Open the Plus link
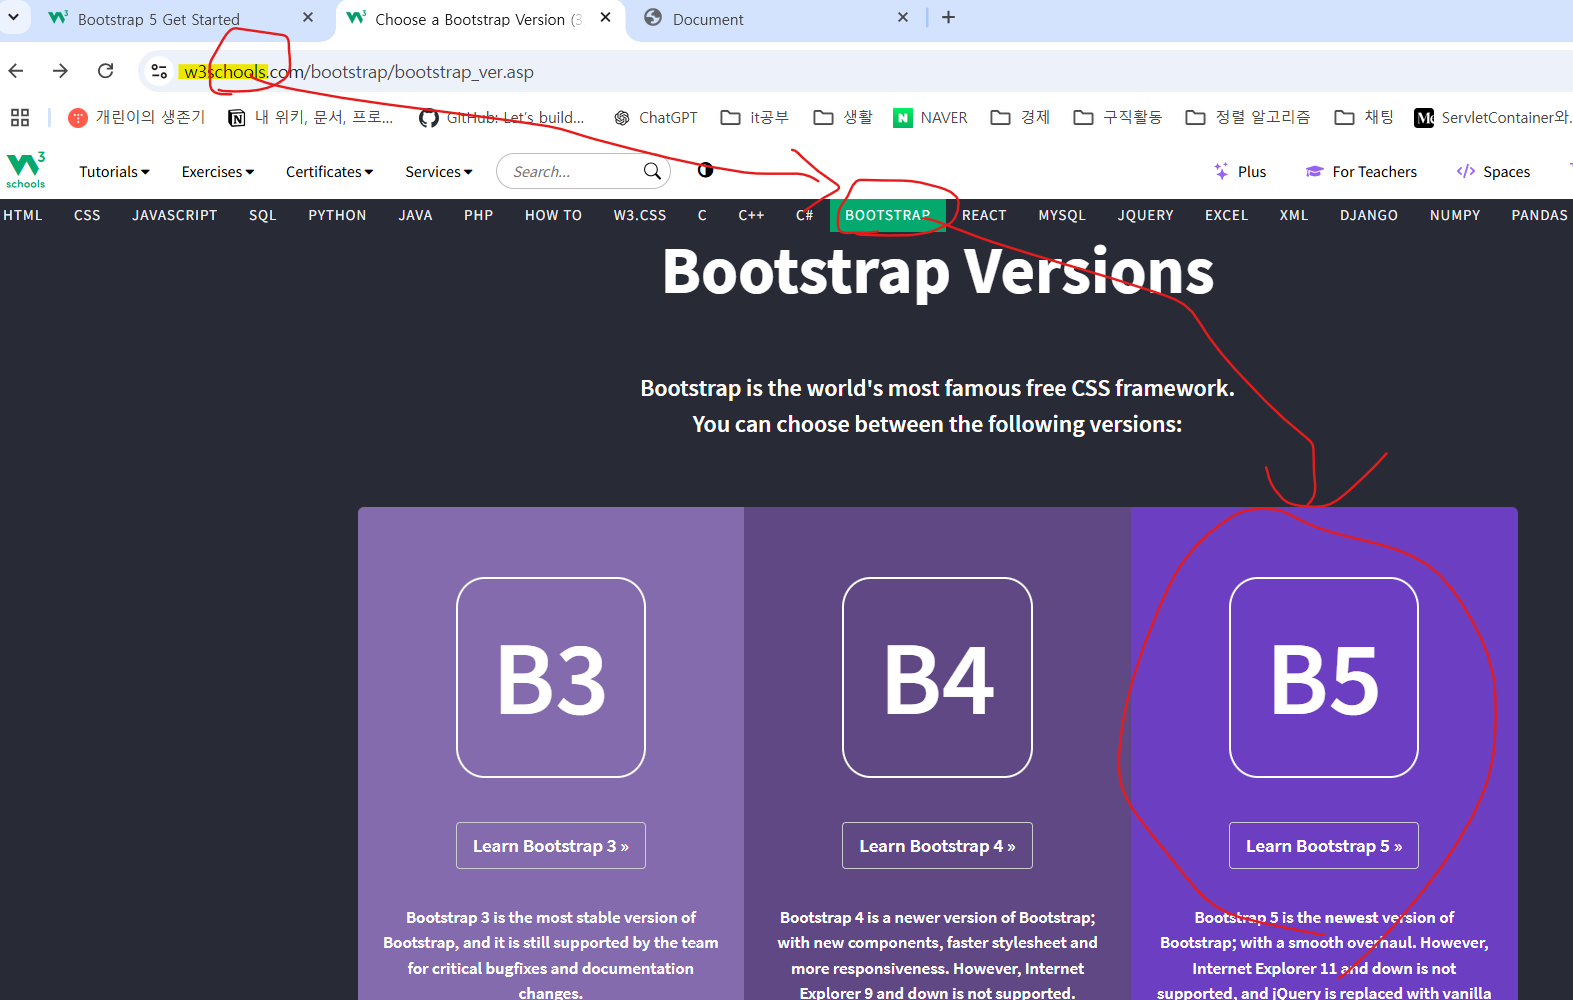Screen dimensions: 1573x1000 click(x=1240, y=171)
